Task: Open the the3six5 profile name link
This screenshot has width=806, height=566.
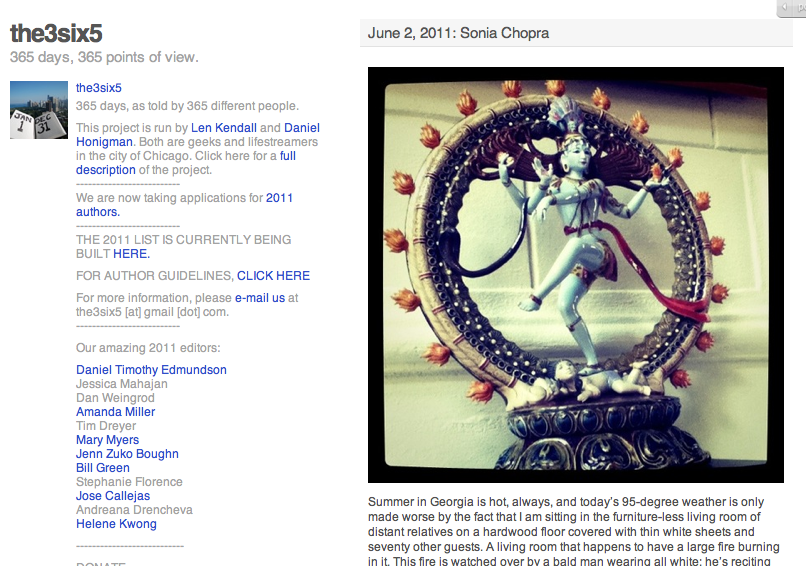Action: coord(99,88)
